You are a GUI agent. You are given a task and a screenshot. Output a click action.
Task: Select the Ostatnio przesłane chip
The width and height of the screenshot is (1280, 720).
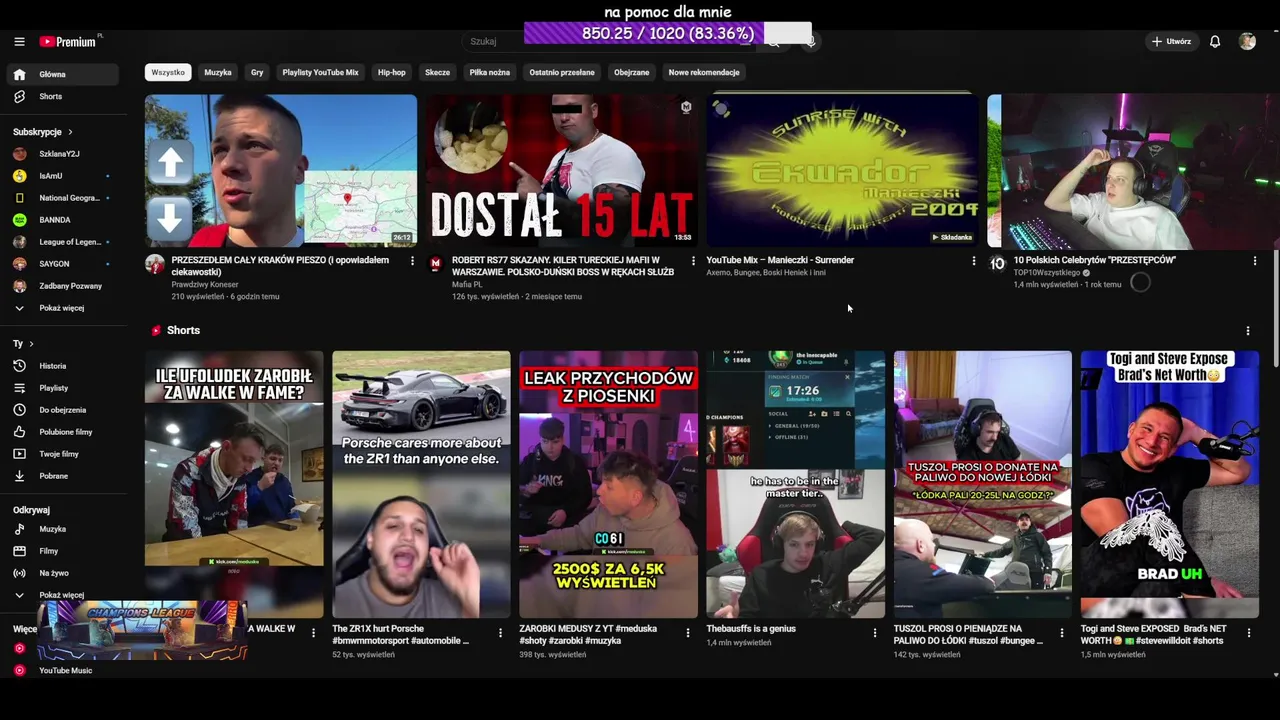(562, 72)
